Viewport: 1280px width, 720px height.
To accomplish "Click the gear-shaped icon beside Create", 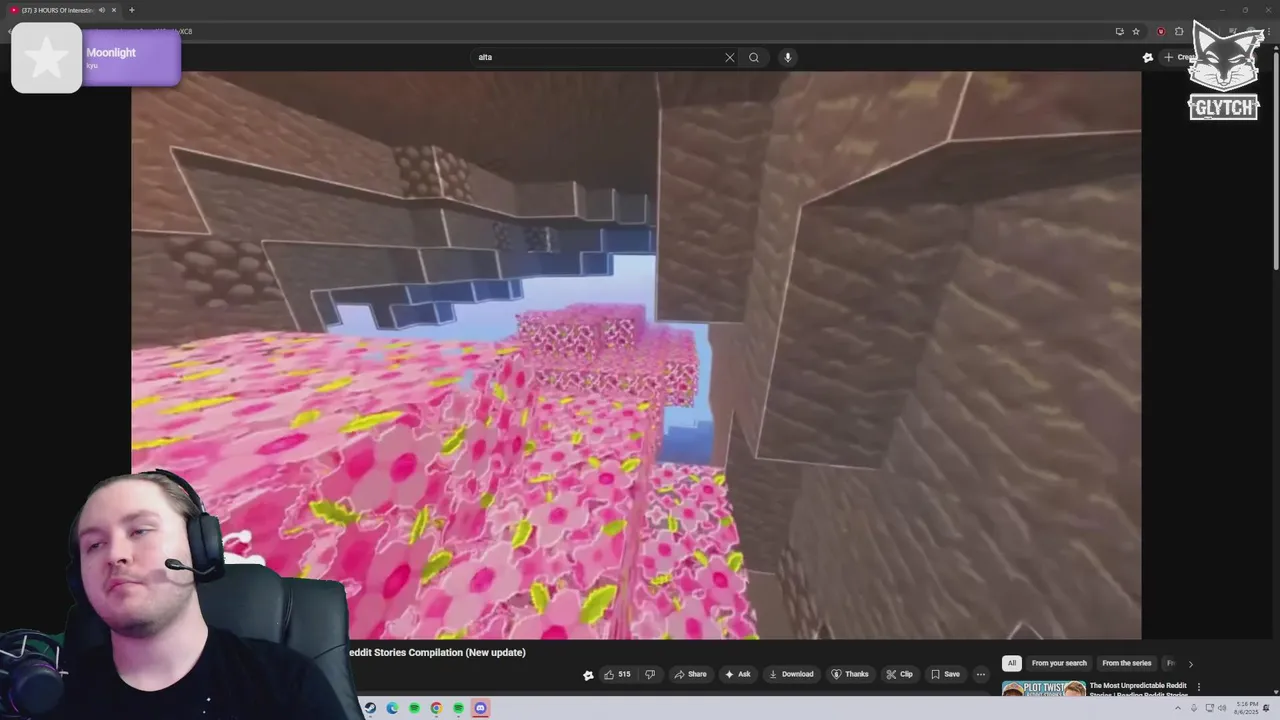I will coord(1148,57).
